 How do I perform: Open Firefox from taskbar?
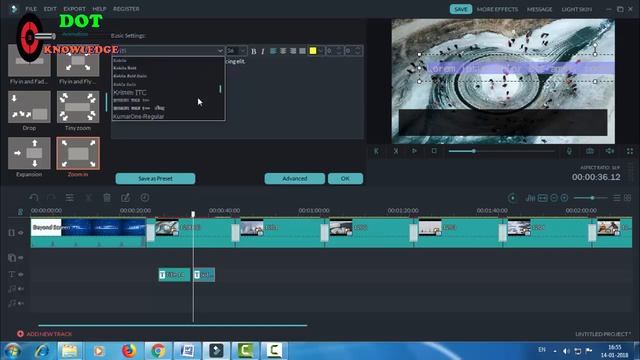click(x=129, y=351)
